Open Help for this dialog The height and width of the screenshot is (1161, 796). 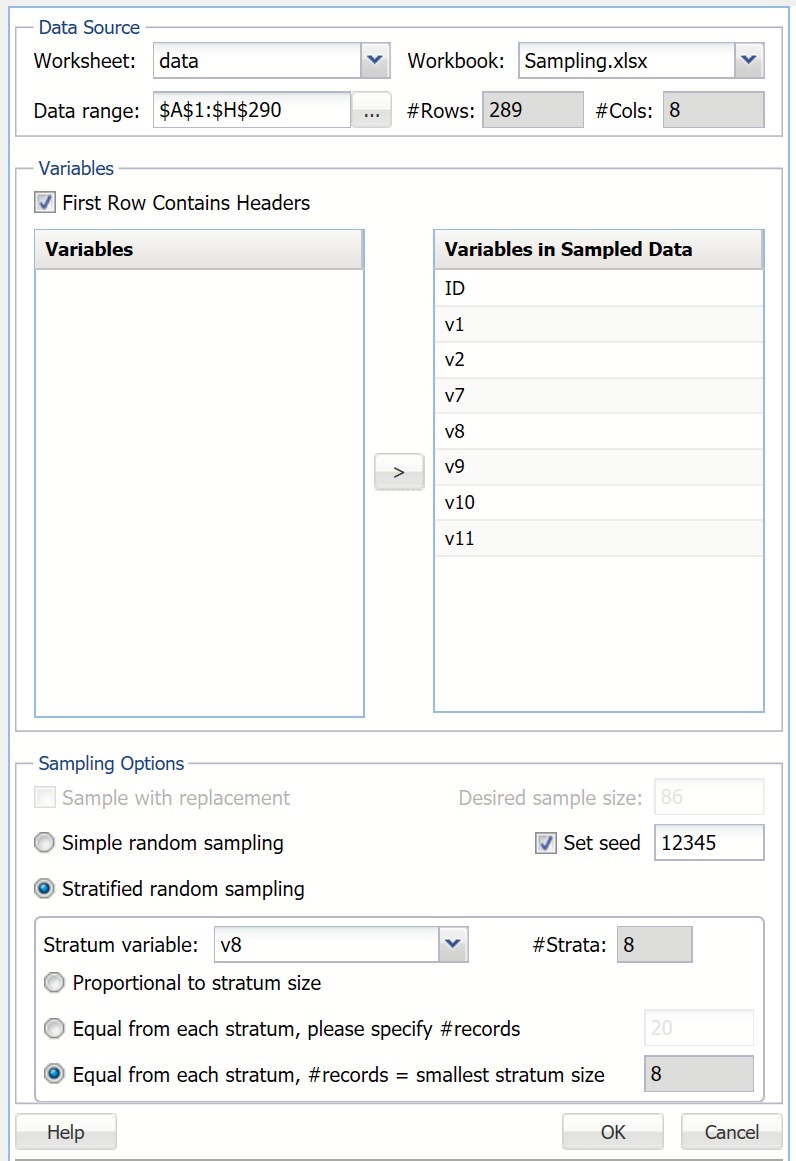point(66,1132)
